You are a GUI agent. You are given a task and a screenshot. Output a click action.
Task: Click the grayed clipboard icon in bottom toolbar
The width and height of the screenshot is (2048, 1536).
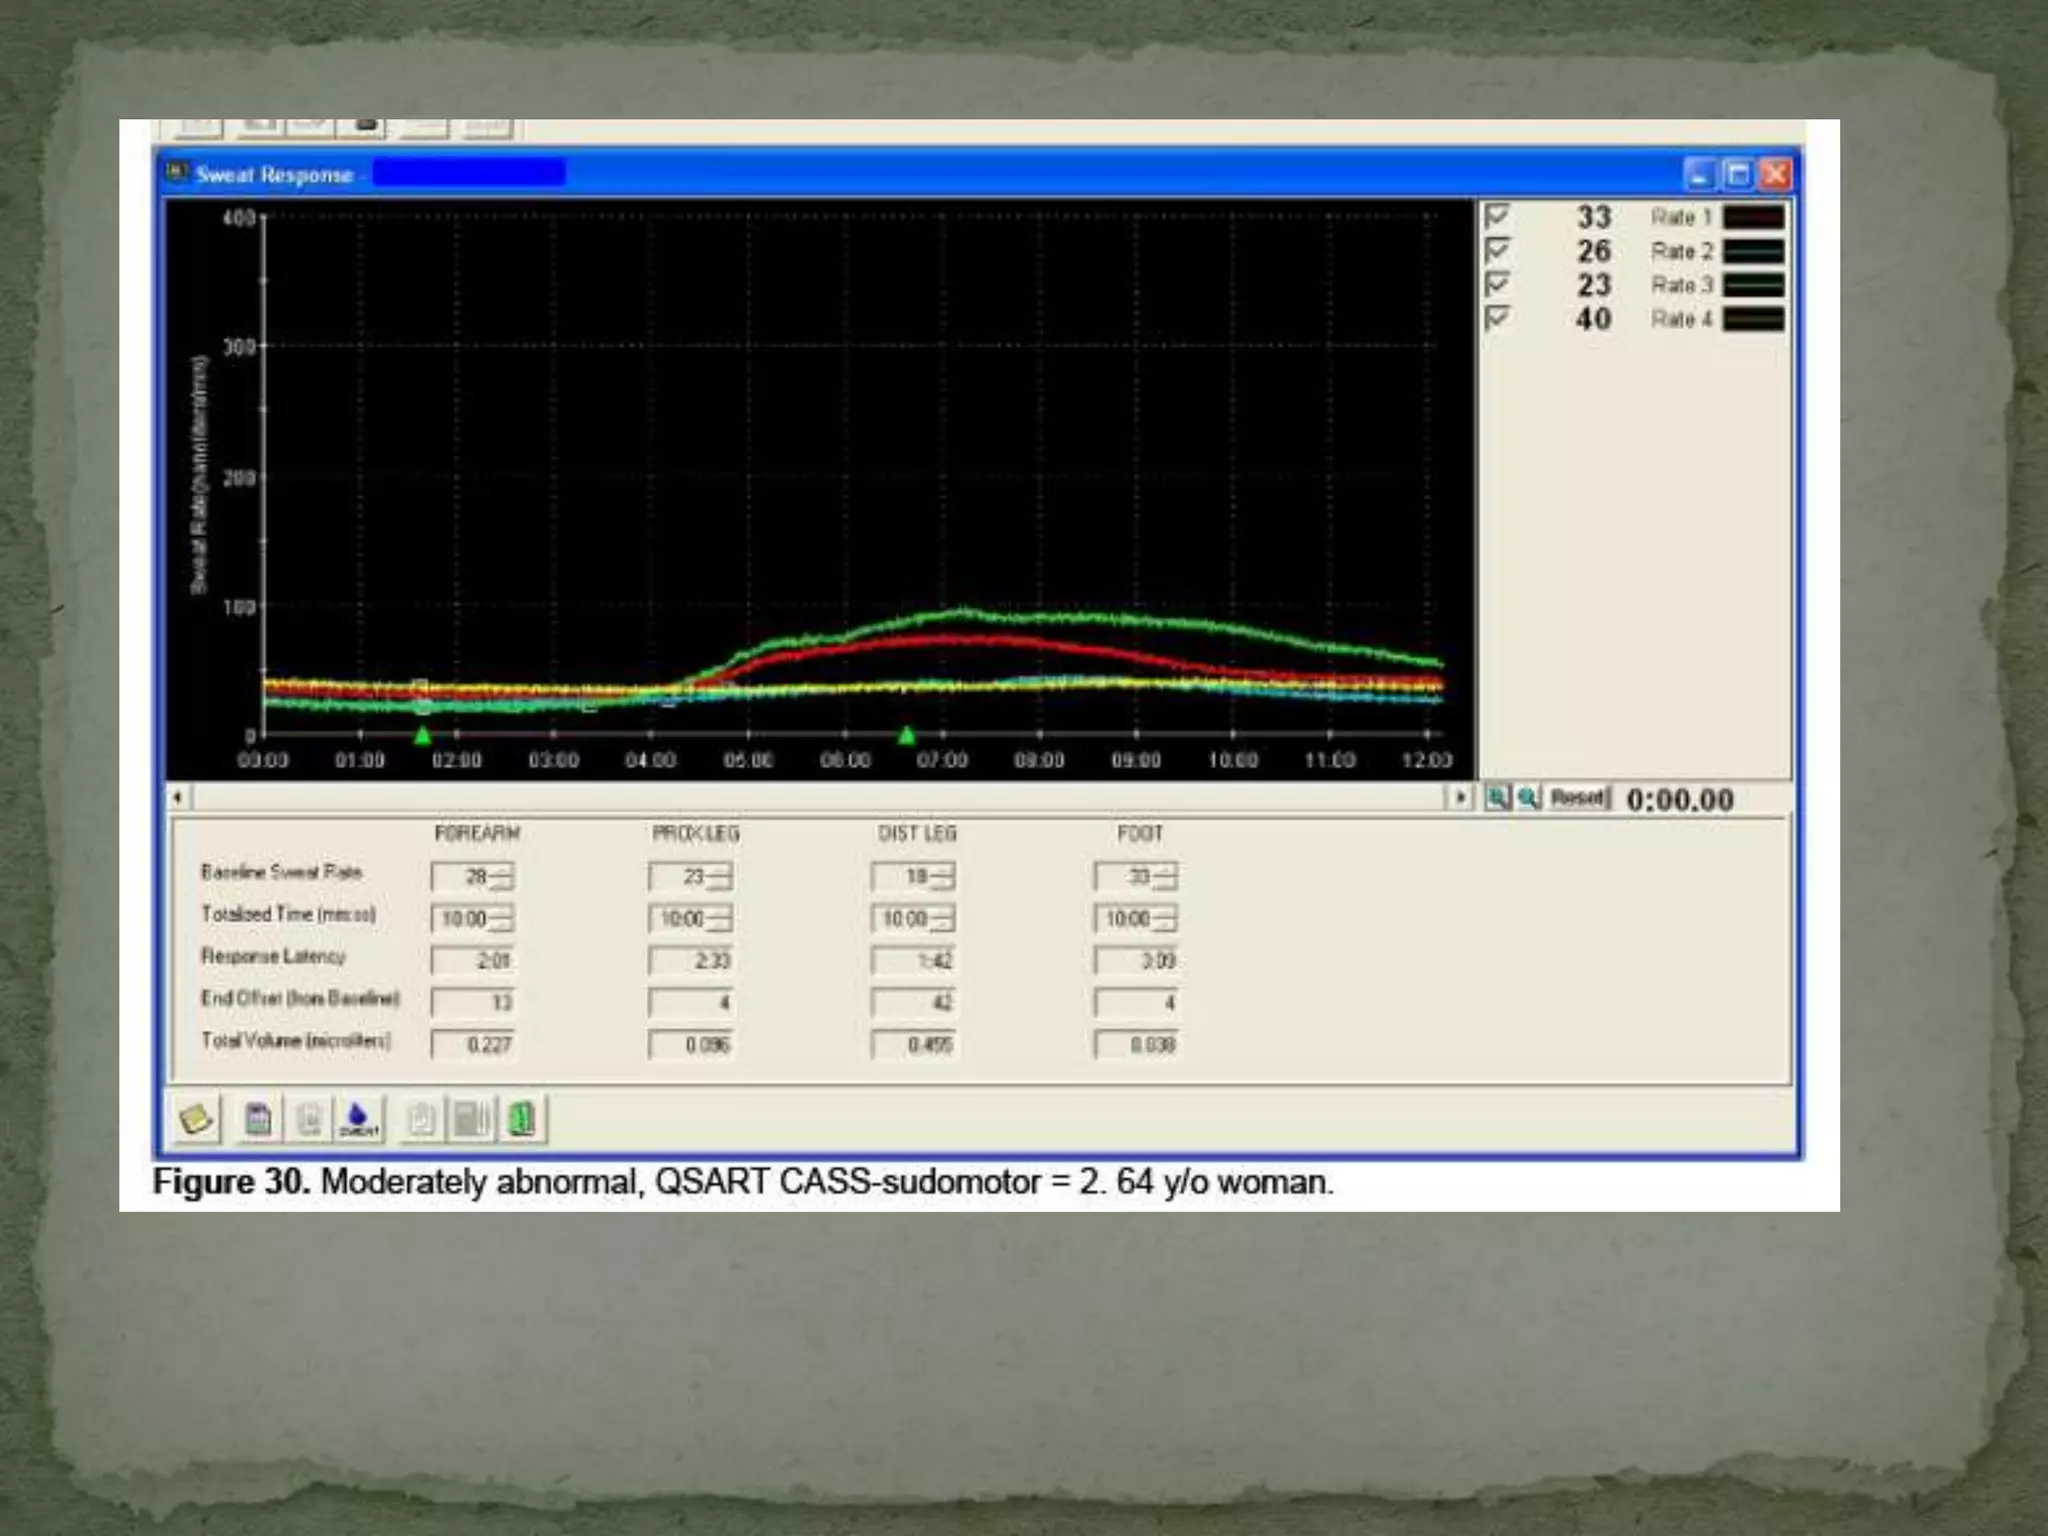[421, 1119]
